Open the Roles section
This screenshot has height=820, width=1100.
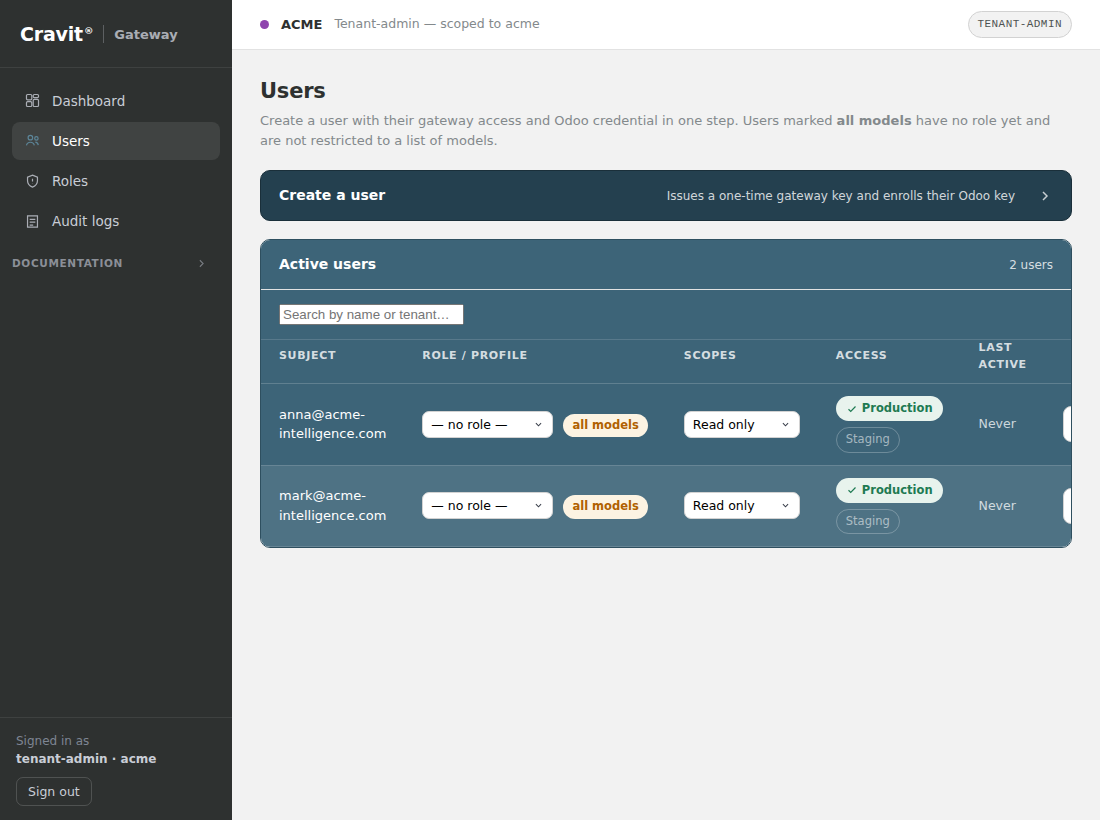(116, 181)
